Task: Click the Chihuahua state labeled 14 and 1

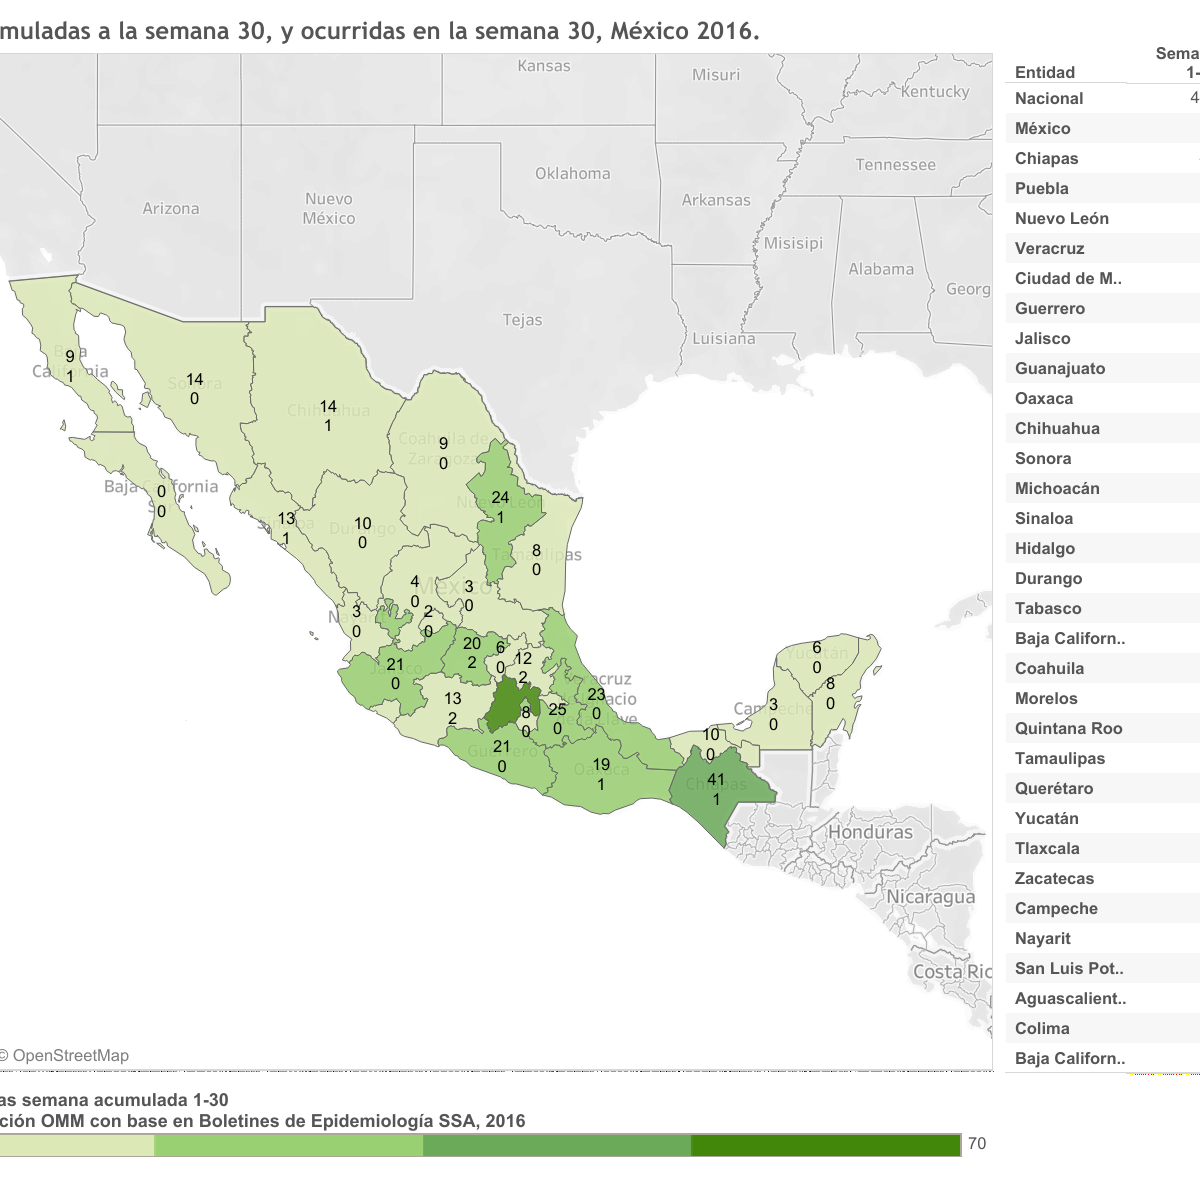Action: pos(328,416)
